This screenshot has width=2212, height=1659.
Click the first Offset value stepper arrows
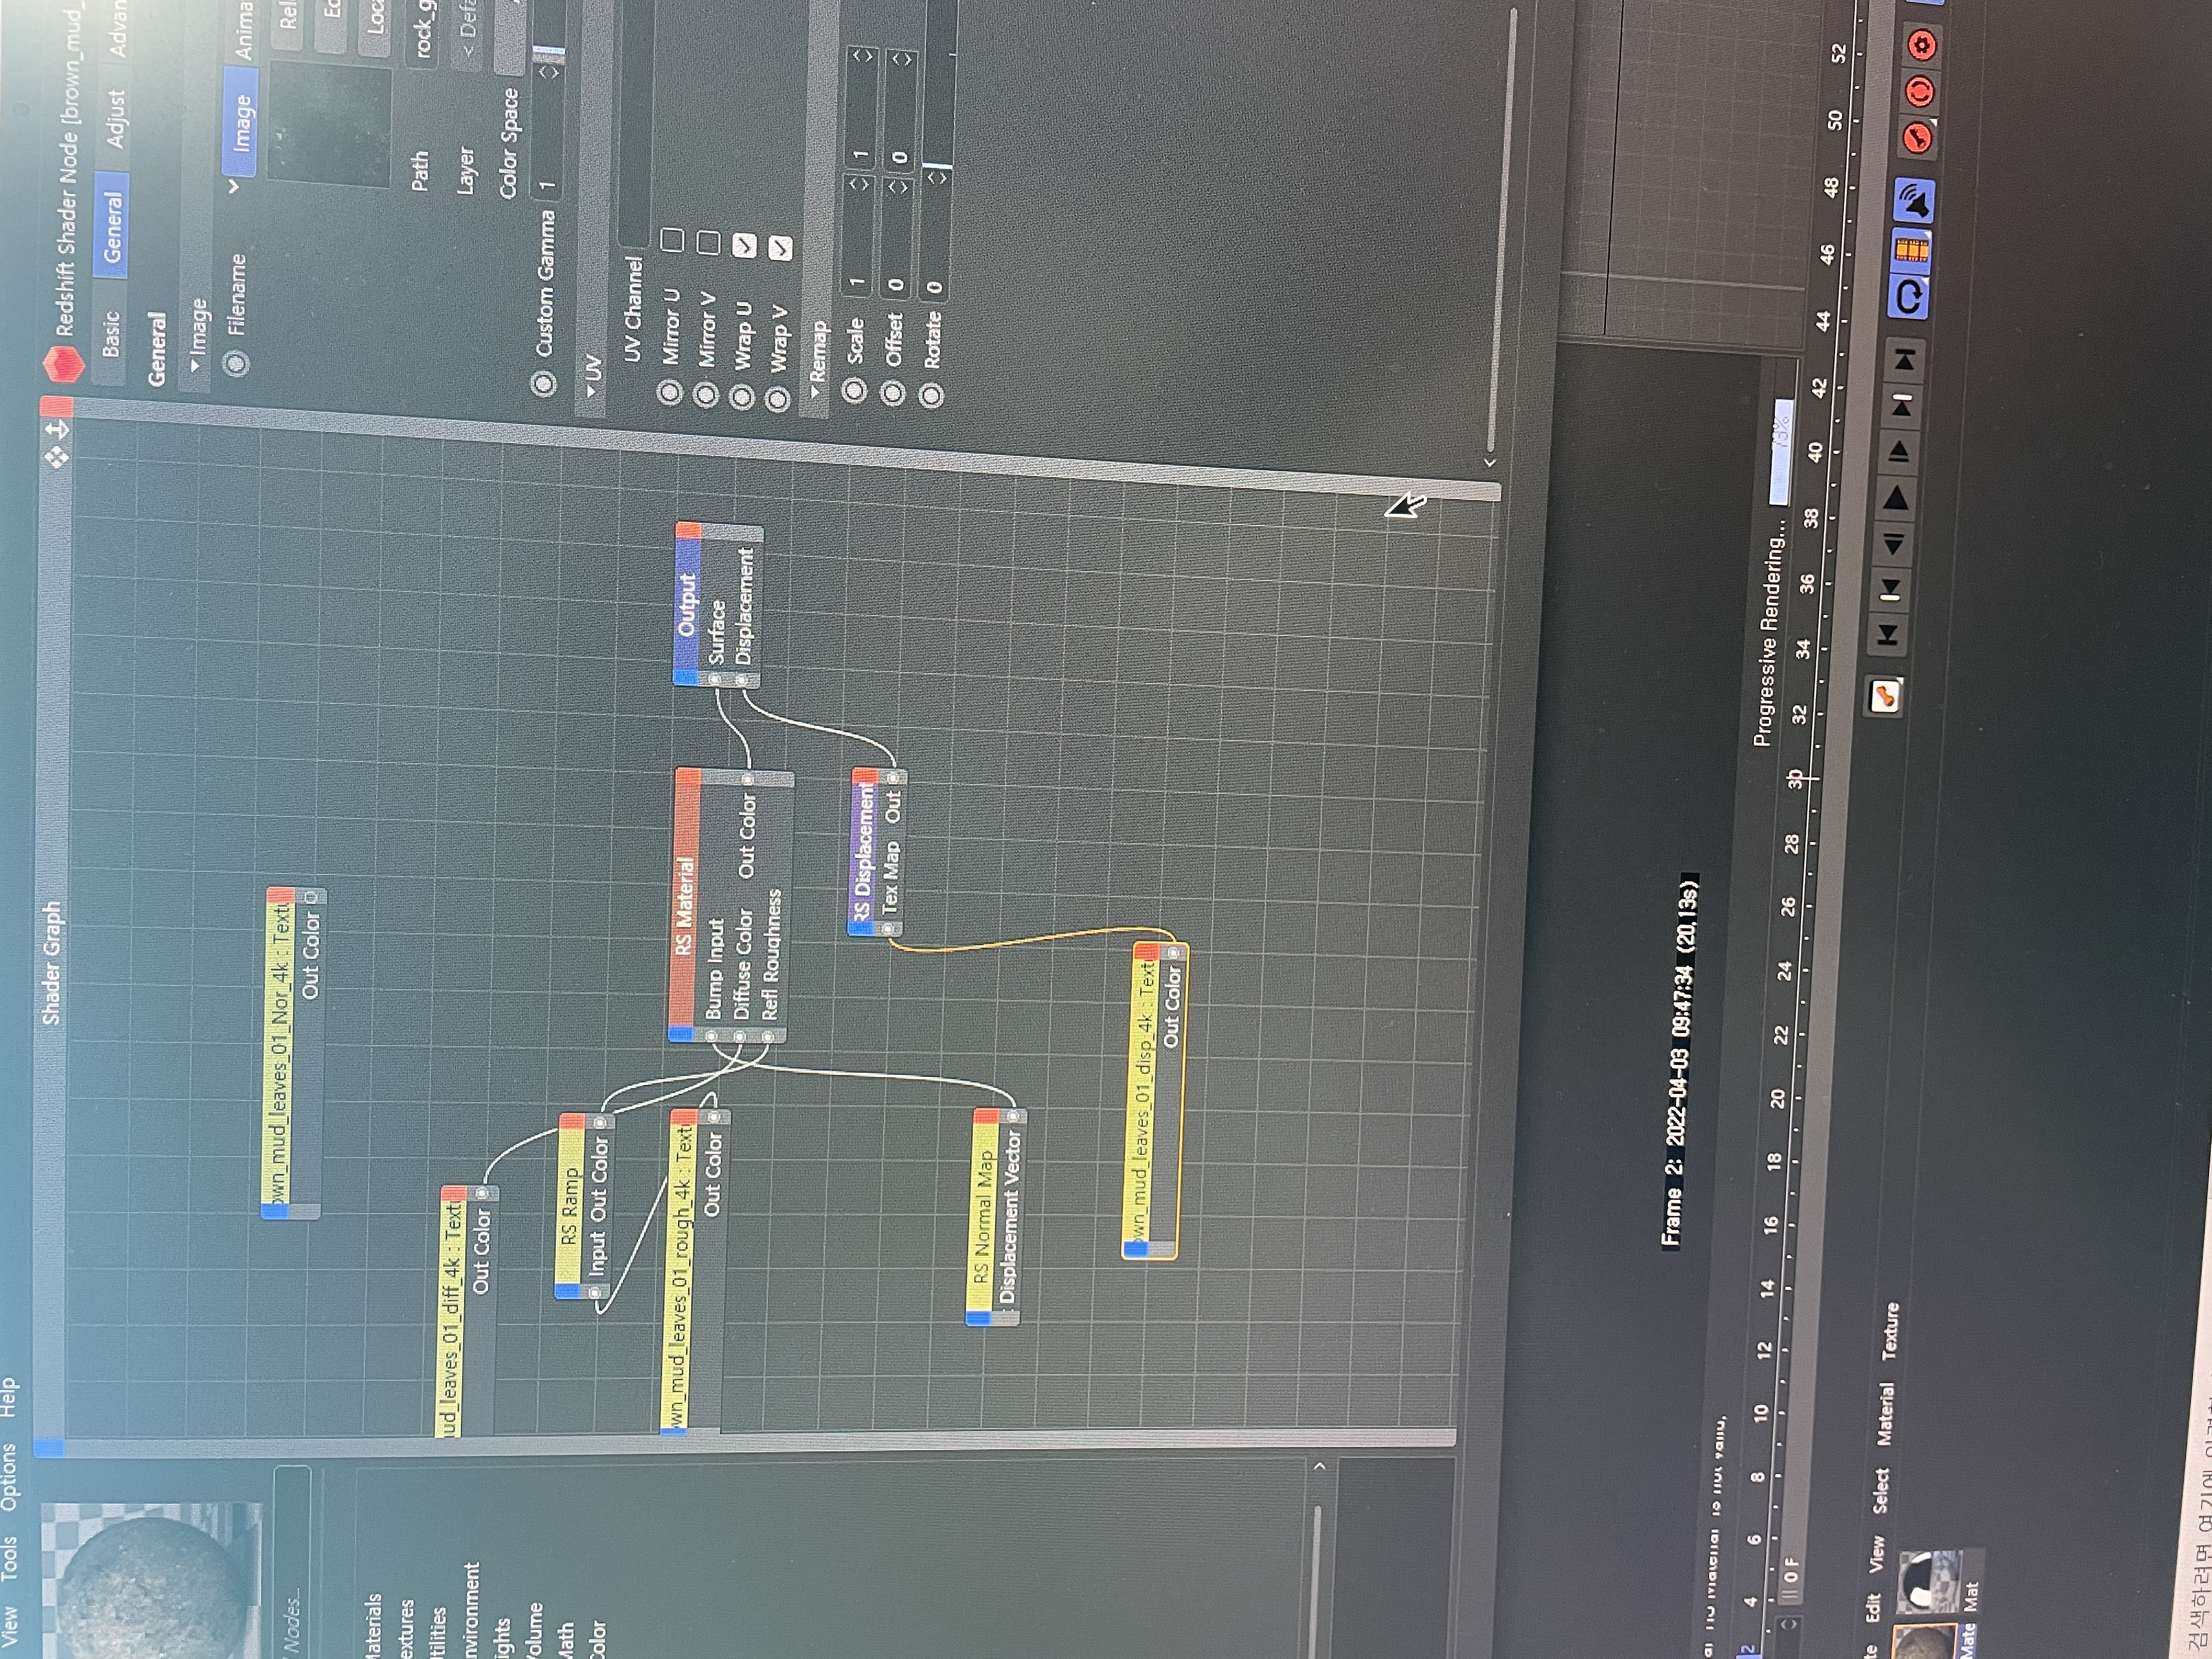pos(897,187)
